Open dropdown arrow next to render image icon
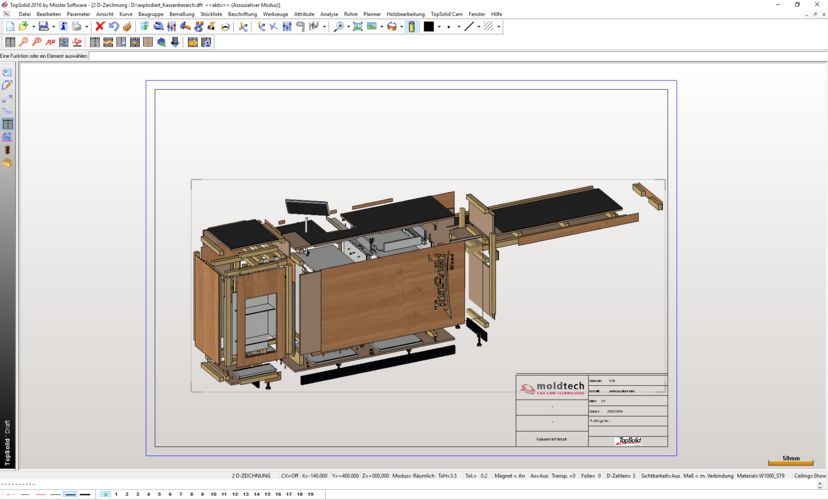This screenshot has height=500, width=828. click(382, 26)
